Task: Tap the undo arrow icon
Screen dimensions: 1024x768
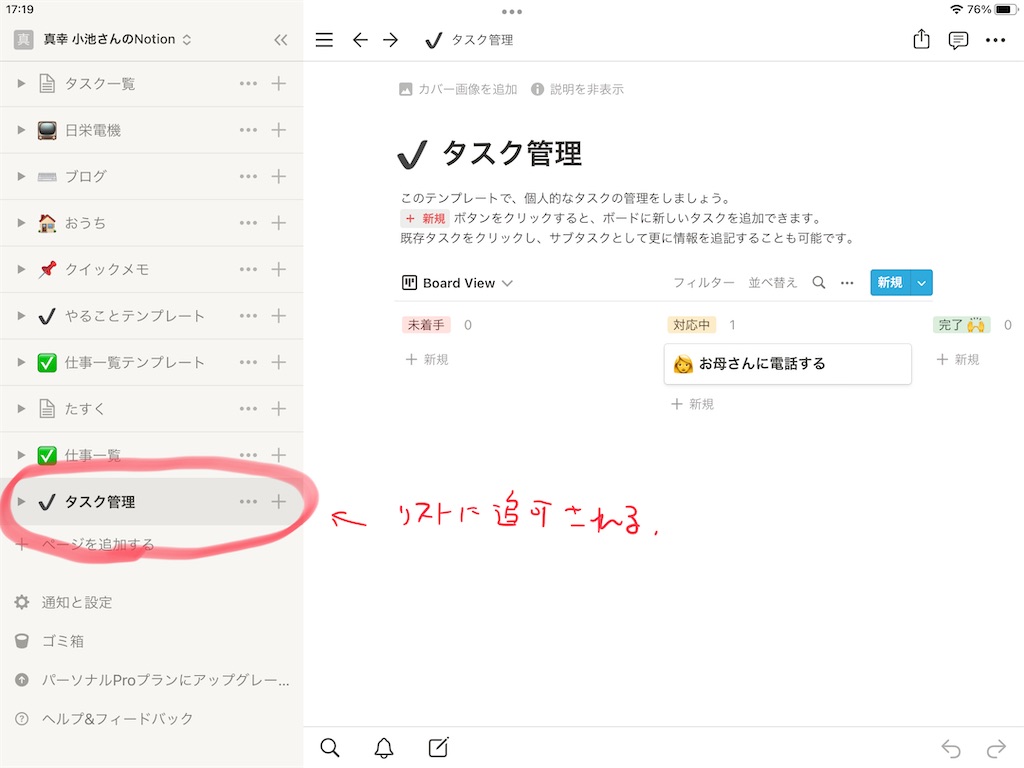Action: coord(951,748)
